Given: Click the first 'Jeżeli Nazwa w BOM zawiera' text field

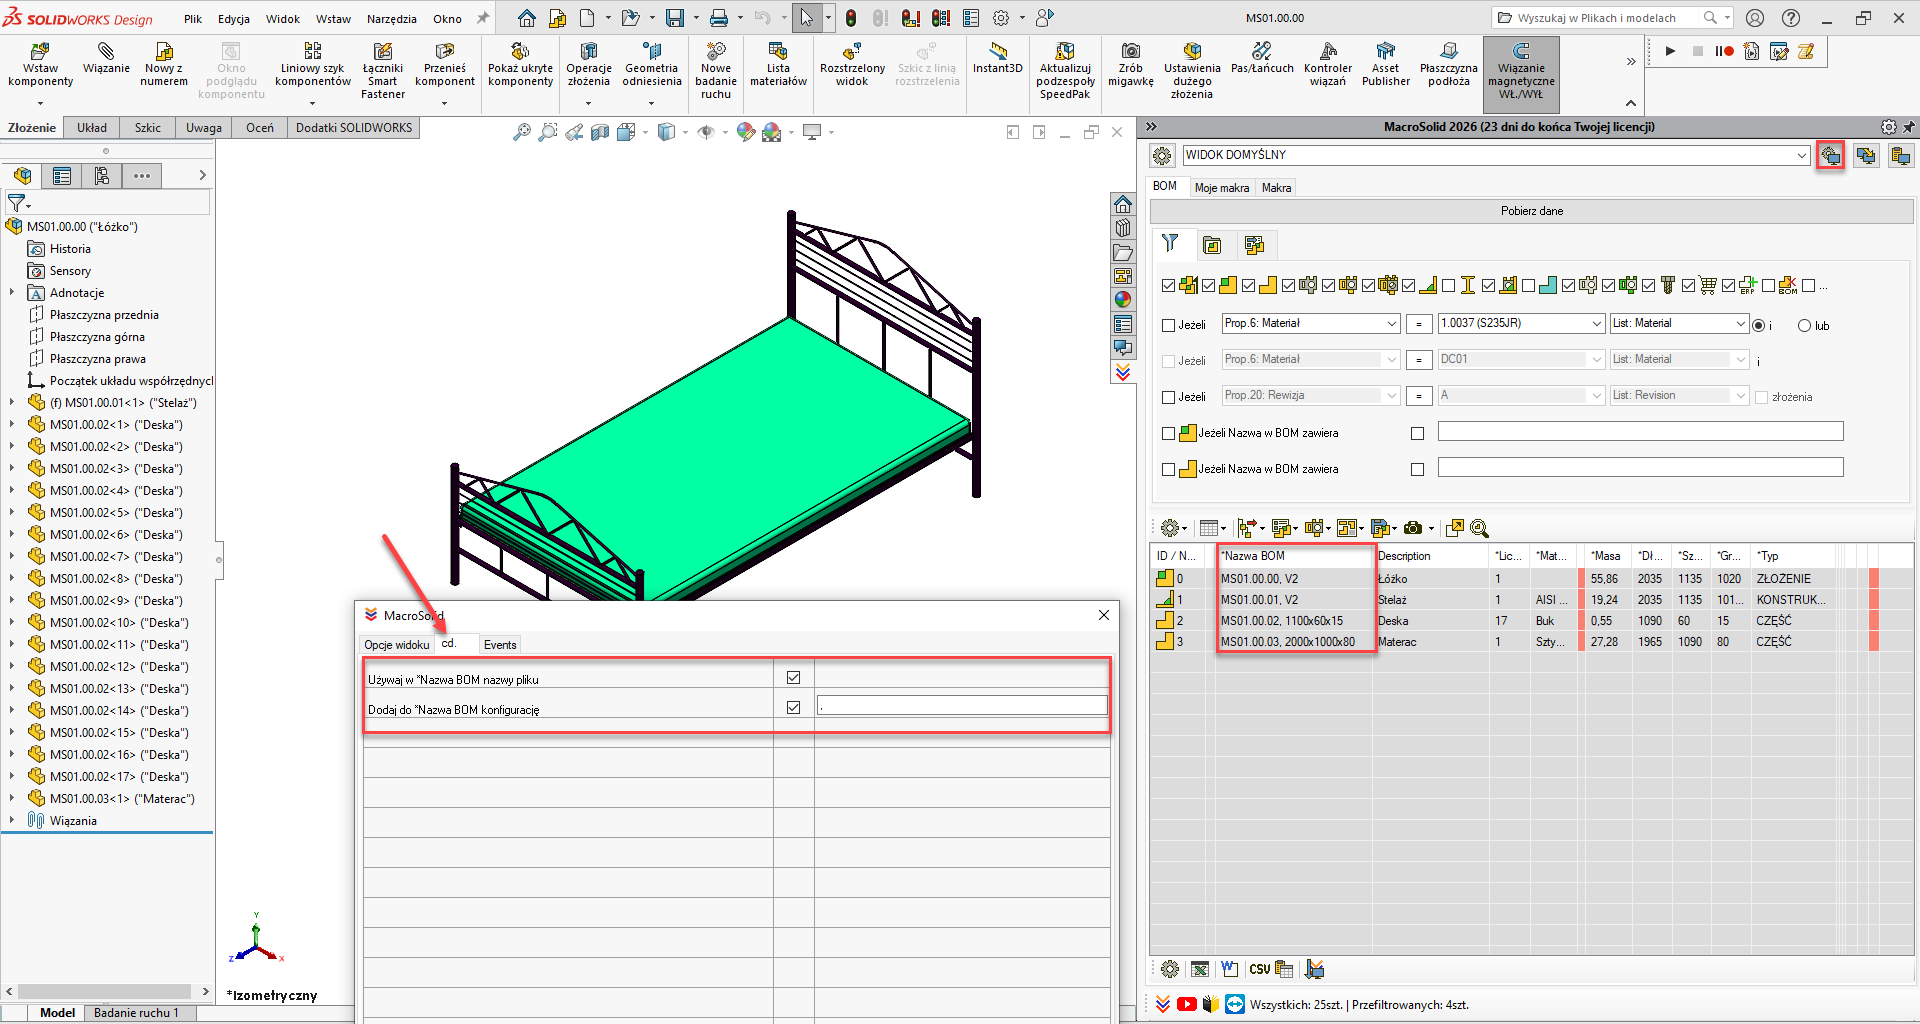Looking at the screenshot, I should 1640,432.
